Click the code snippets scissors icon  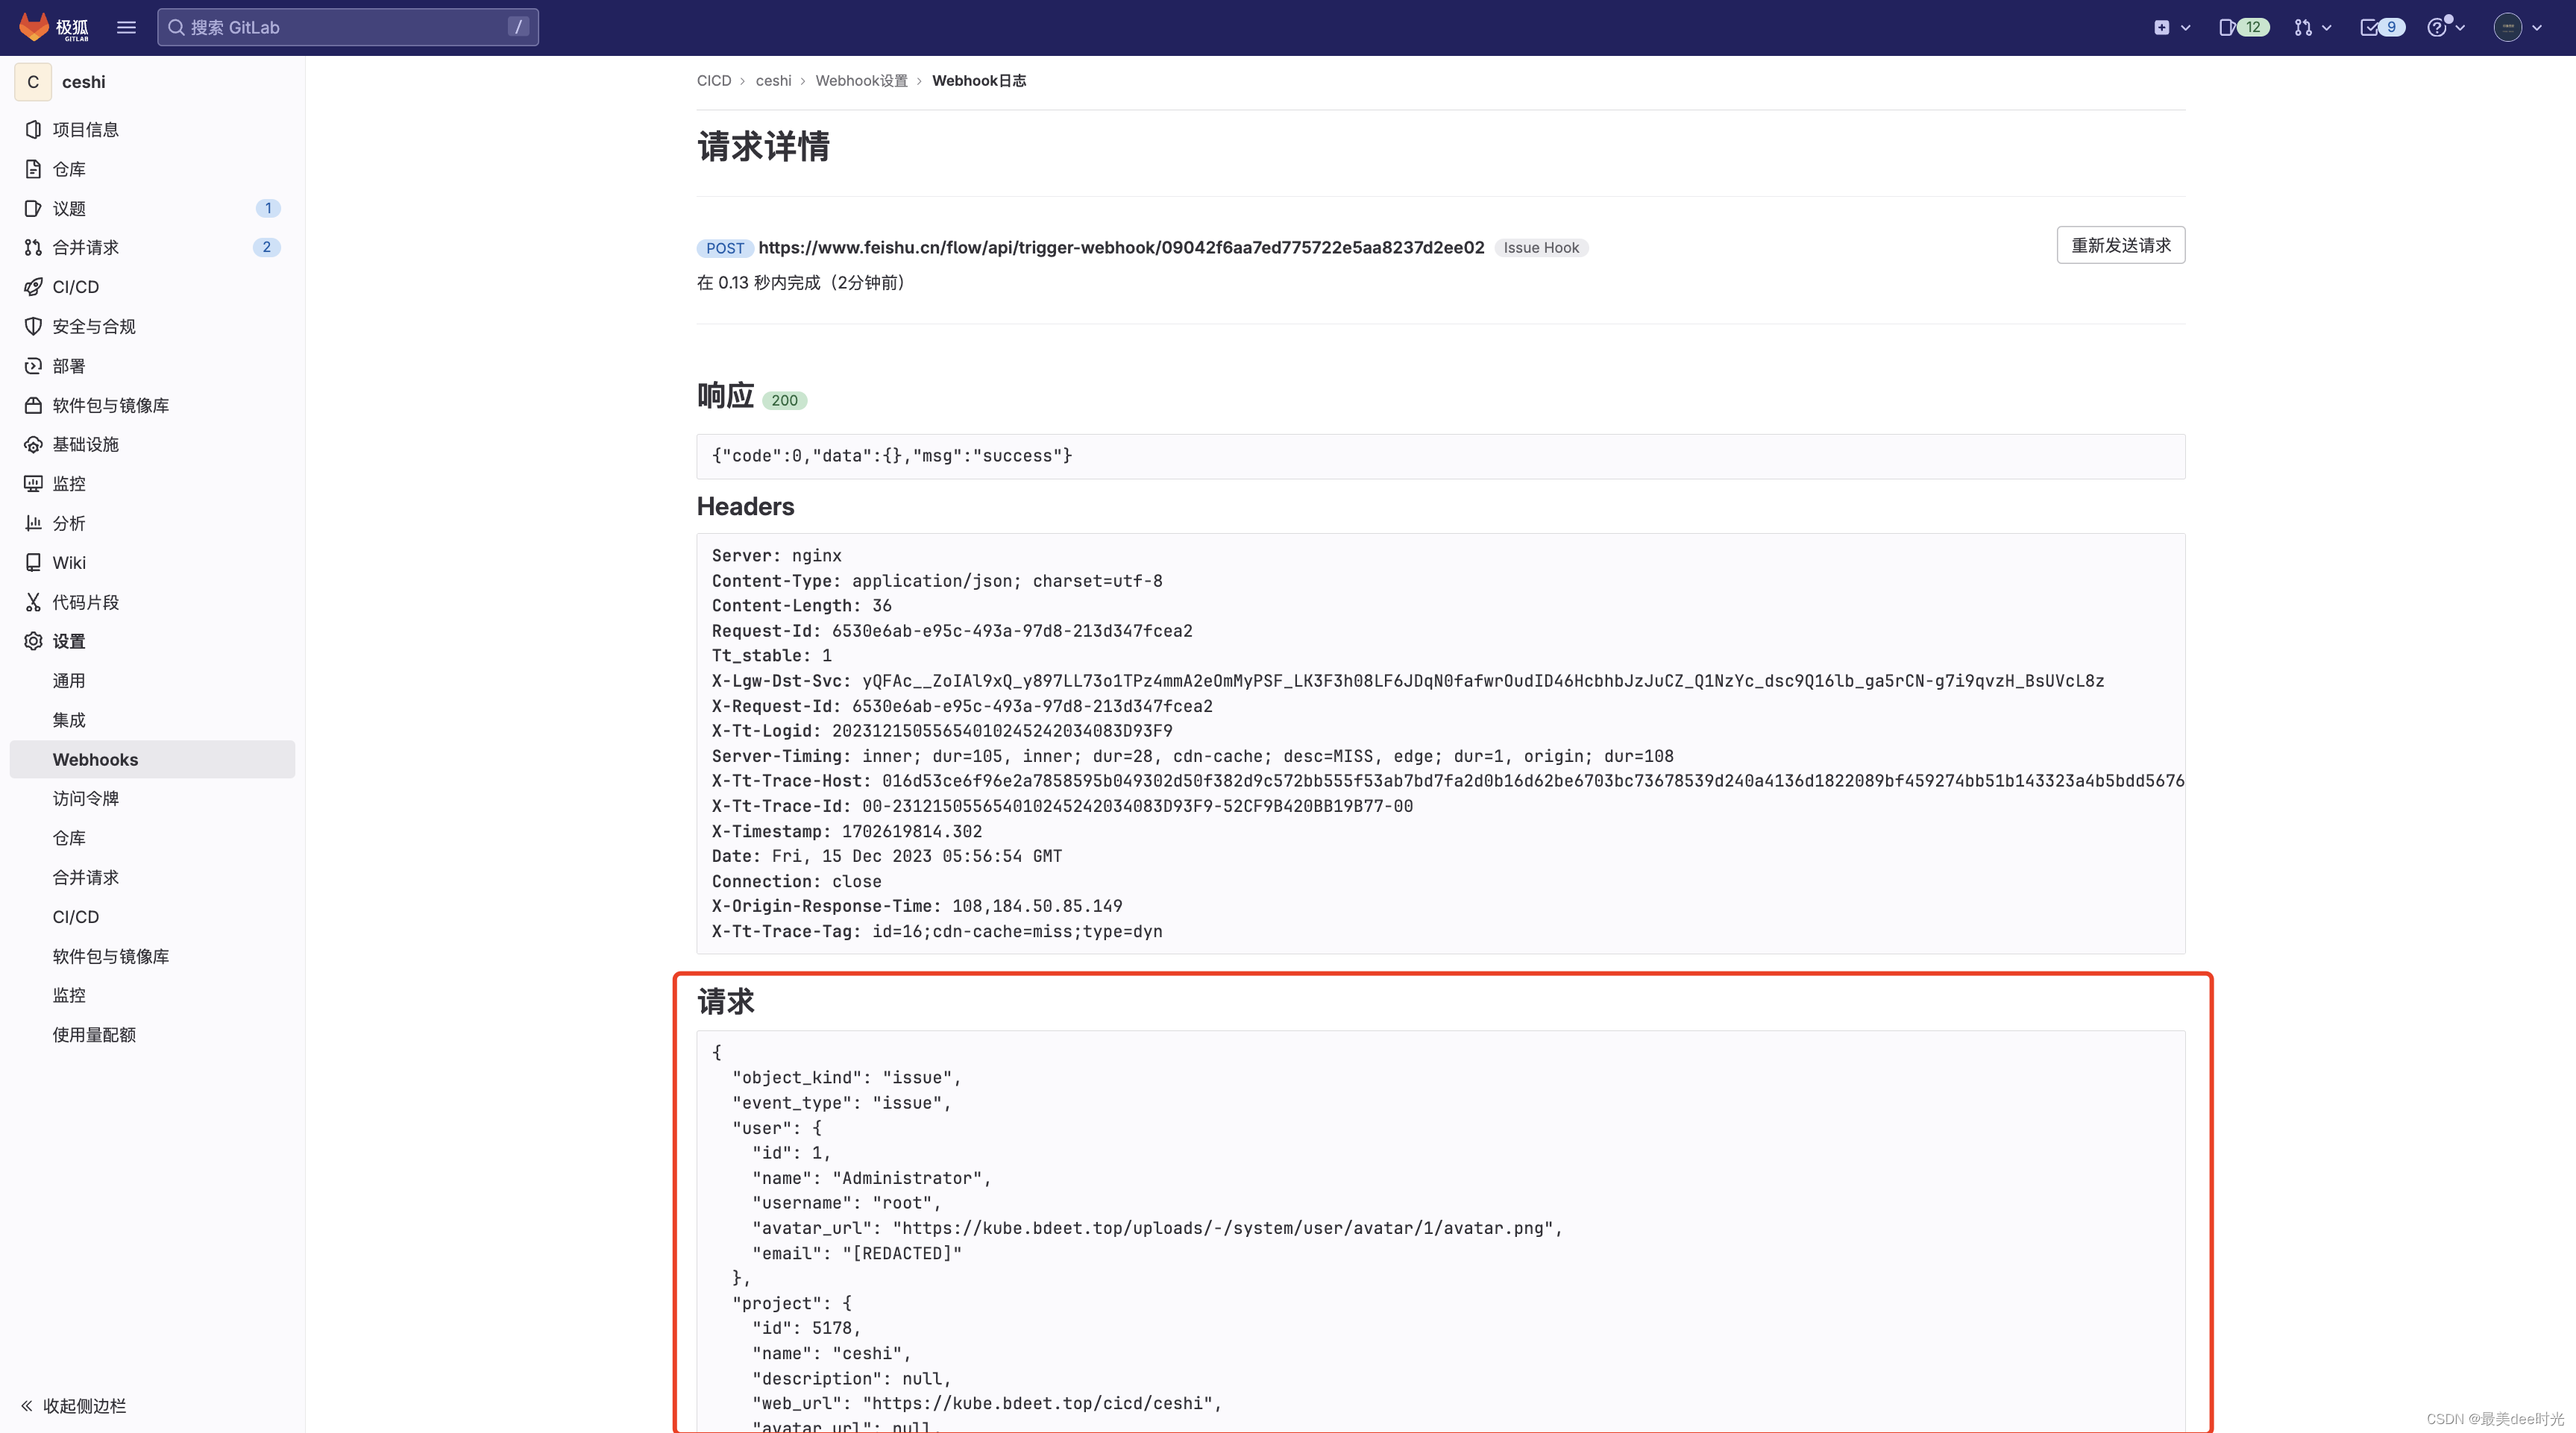(33, 602)
